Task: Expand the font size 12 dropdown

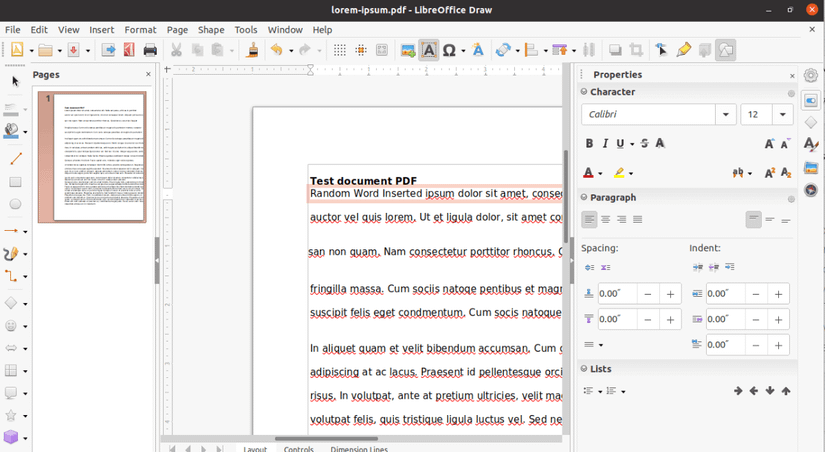Action: [x=783, y=115]
